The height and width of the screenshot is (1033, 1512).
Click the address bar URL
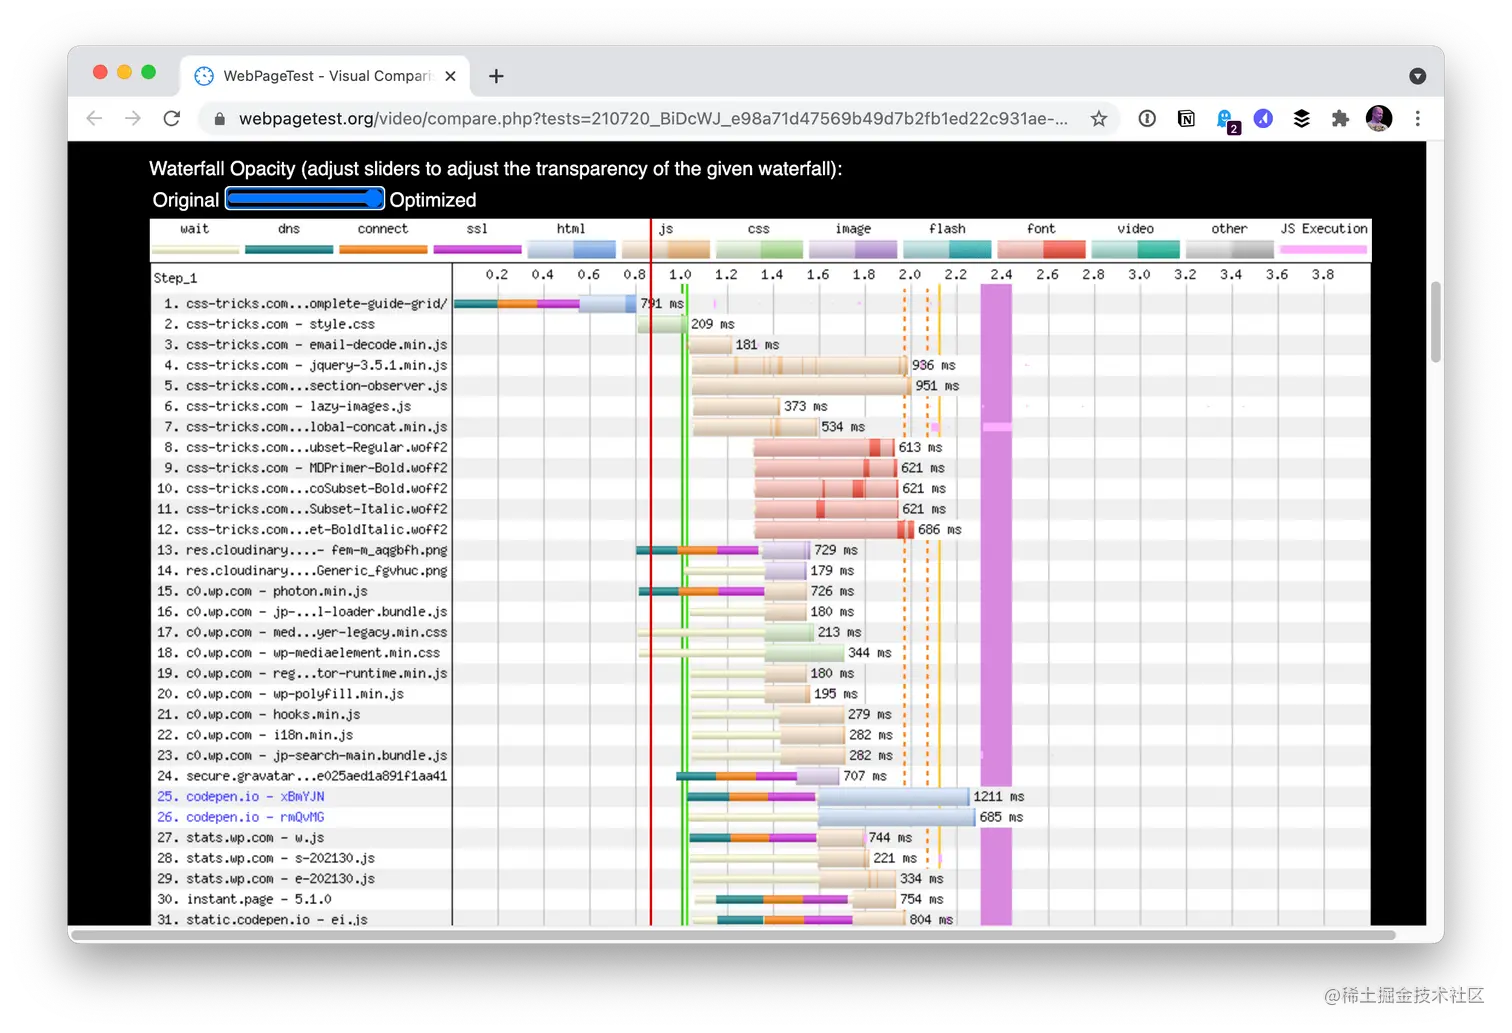tap(653, 118)
